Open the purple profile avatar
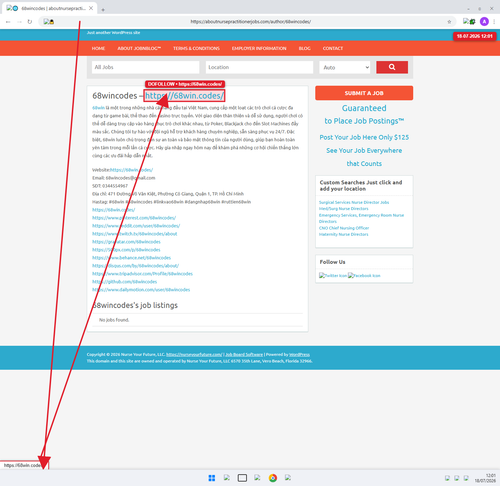The image size is (500, 486). [x=484, y=22]
